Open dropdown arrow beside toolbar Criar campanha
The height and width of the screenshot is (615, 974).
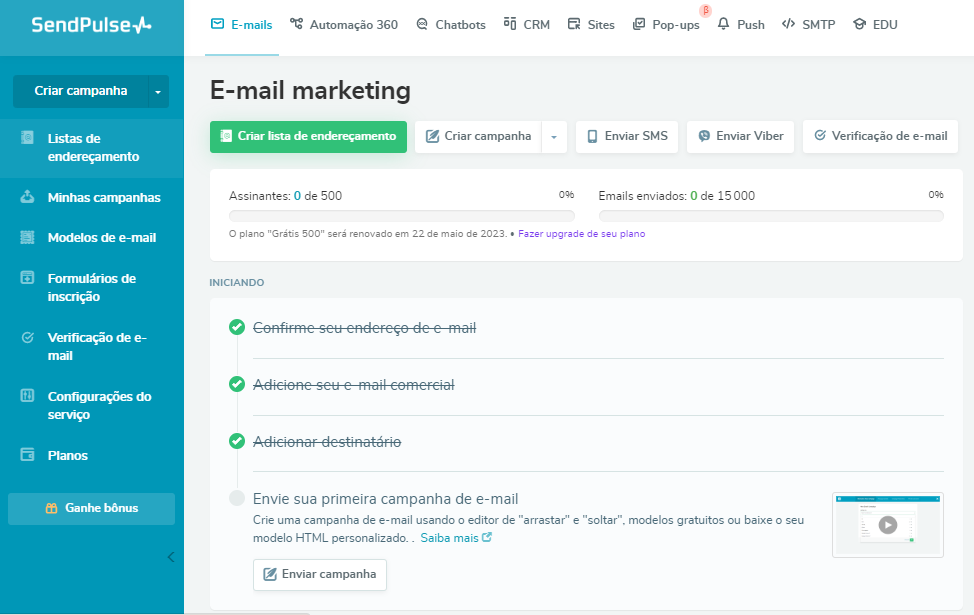coord(555,137)
